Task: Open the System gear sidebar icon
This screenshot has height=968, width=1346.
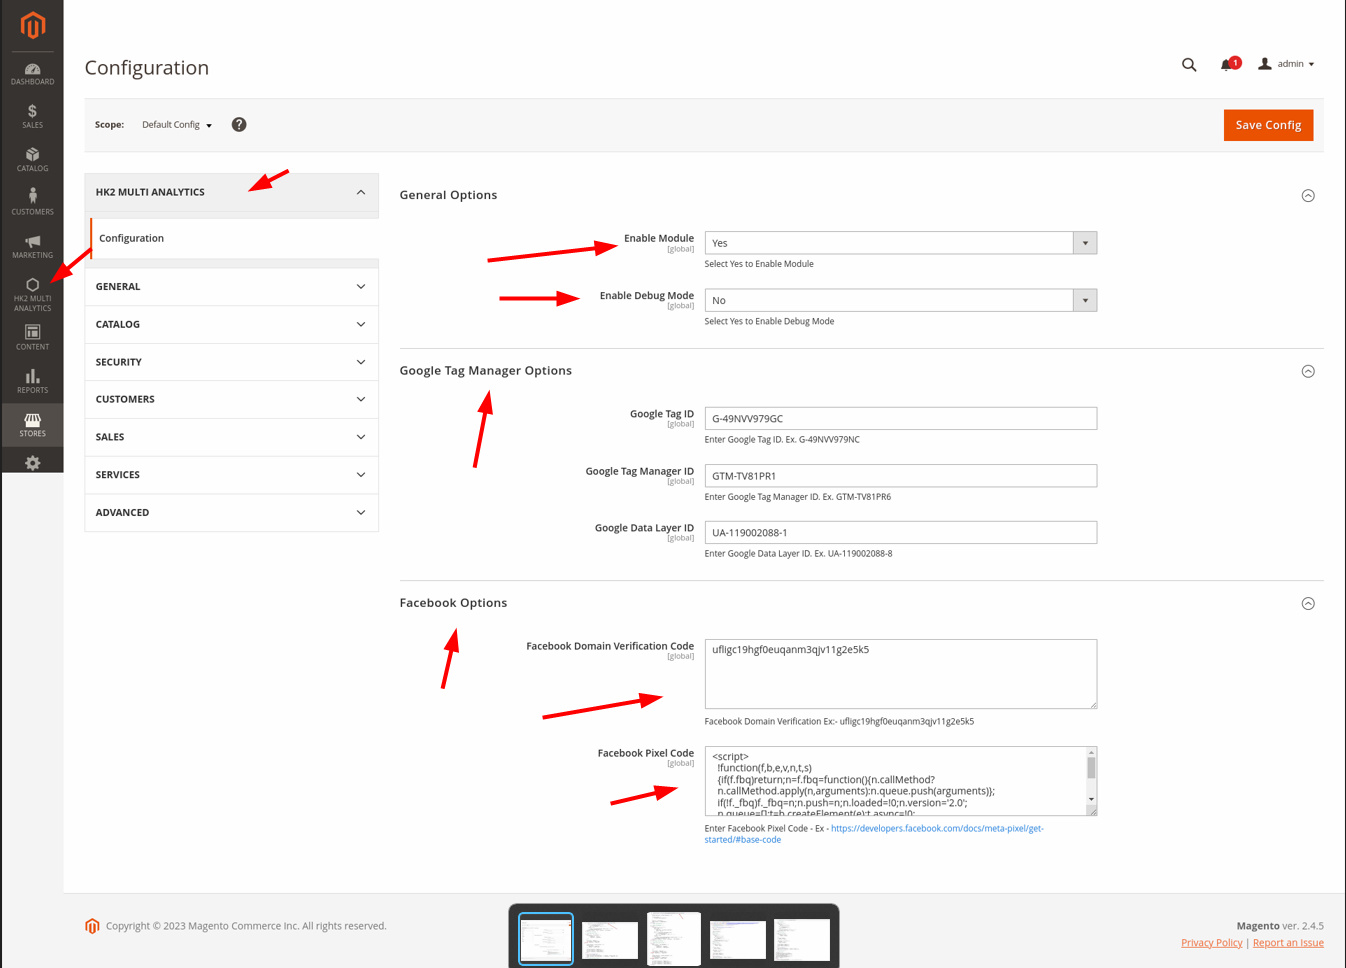Action: 33,463
